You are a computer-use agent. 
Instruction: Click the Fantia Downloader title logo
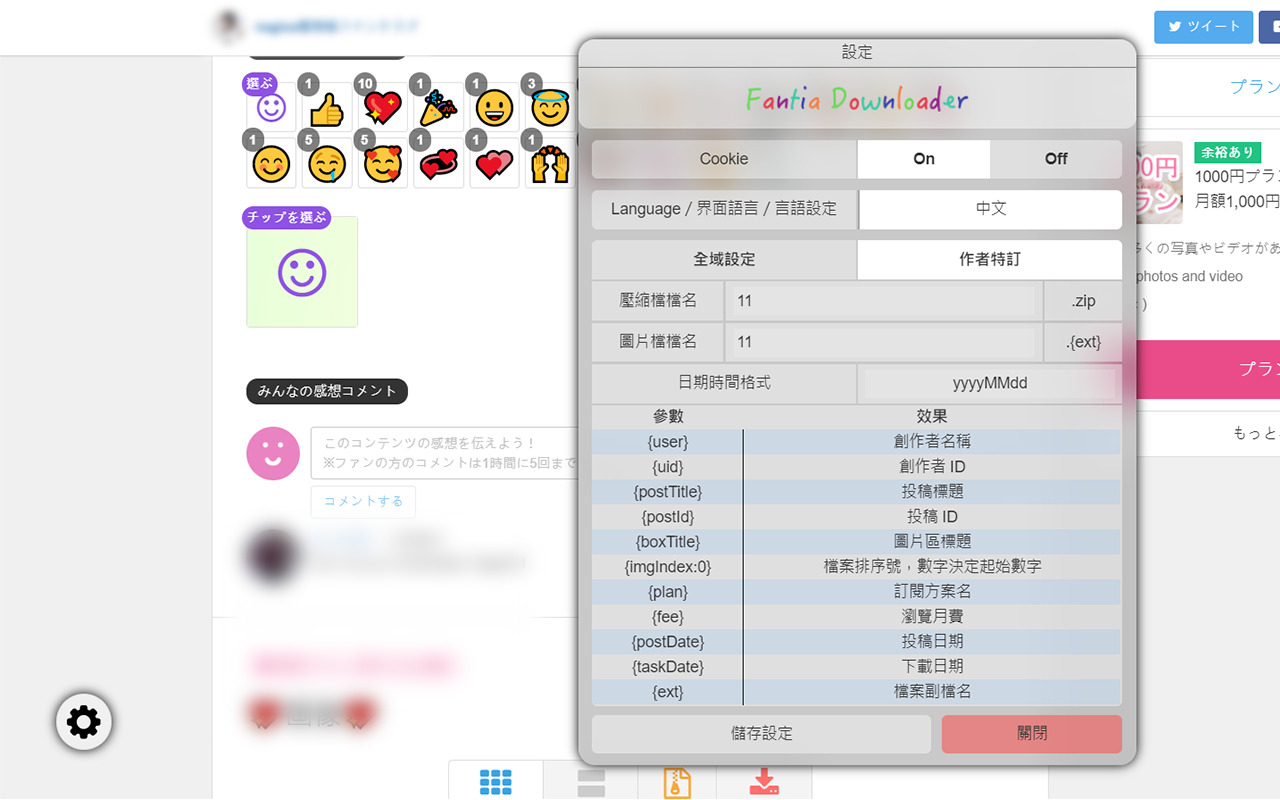tap(857, 100)
